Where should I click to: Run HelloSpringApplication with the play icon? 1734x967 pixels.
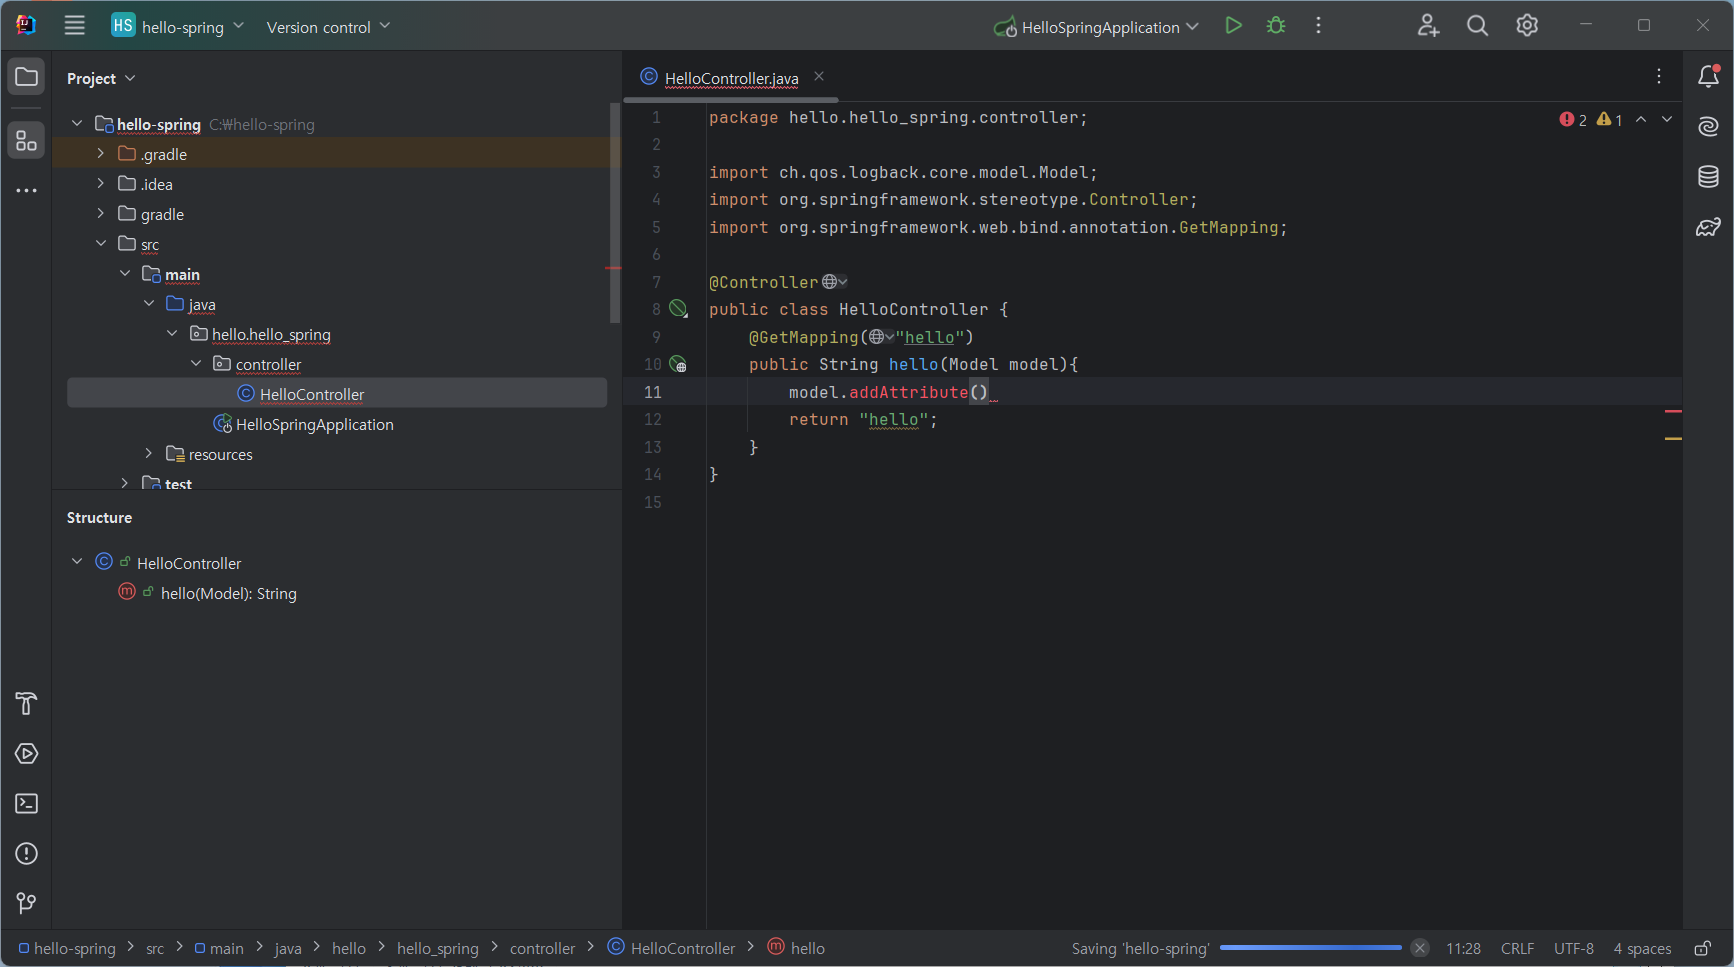point(1233,26)
